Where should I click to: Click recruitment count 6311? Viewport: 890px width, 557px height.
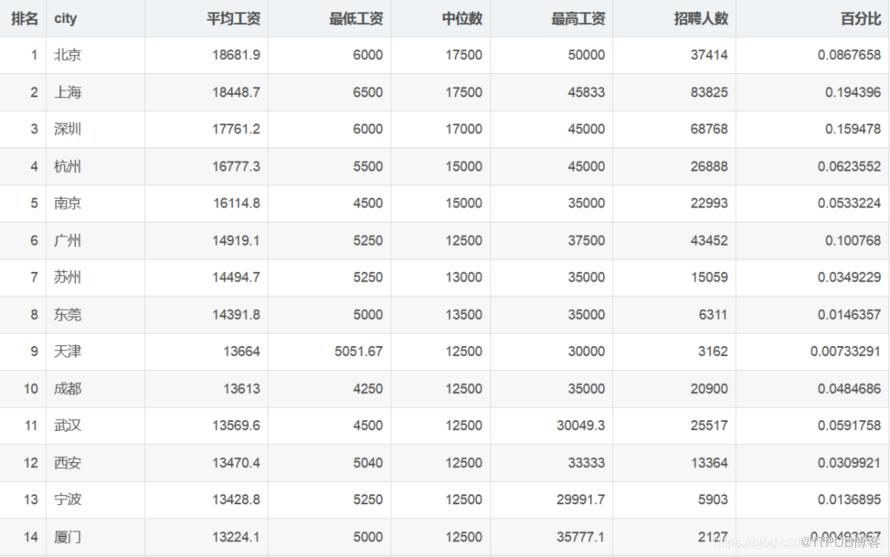[713, 315]
